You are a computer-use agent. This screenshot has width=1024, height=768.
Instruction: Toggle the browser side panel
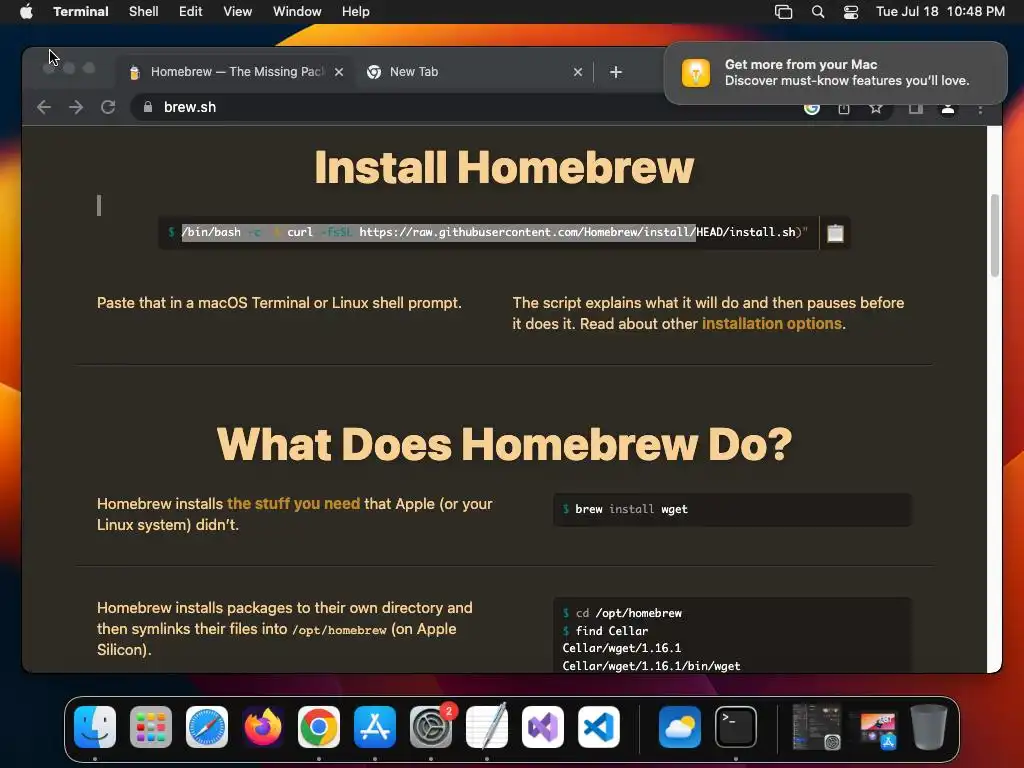pyautogui.click(x=916, y=108)
